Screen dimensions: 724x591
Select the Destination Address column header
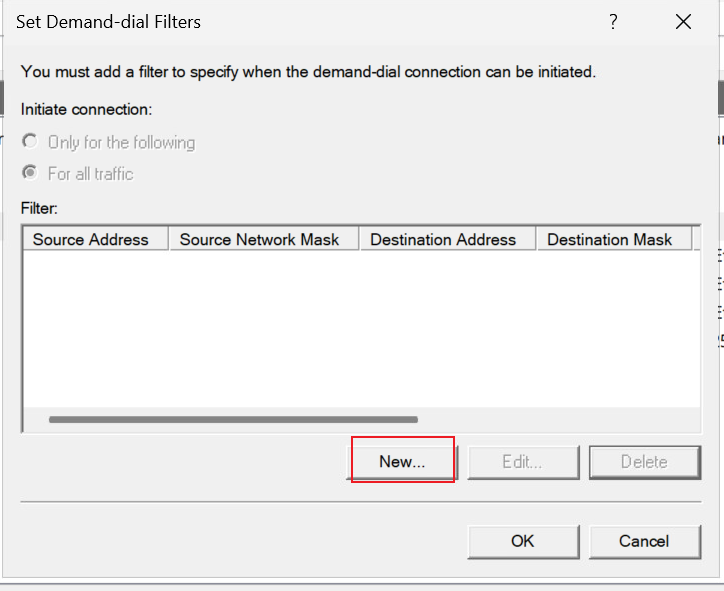point(447,239)
